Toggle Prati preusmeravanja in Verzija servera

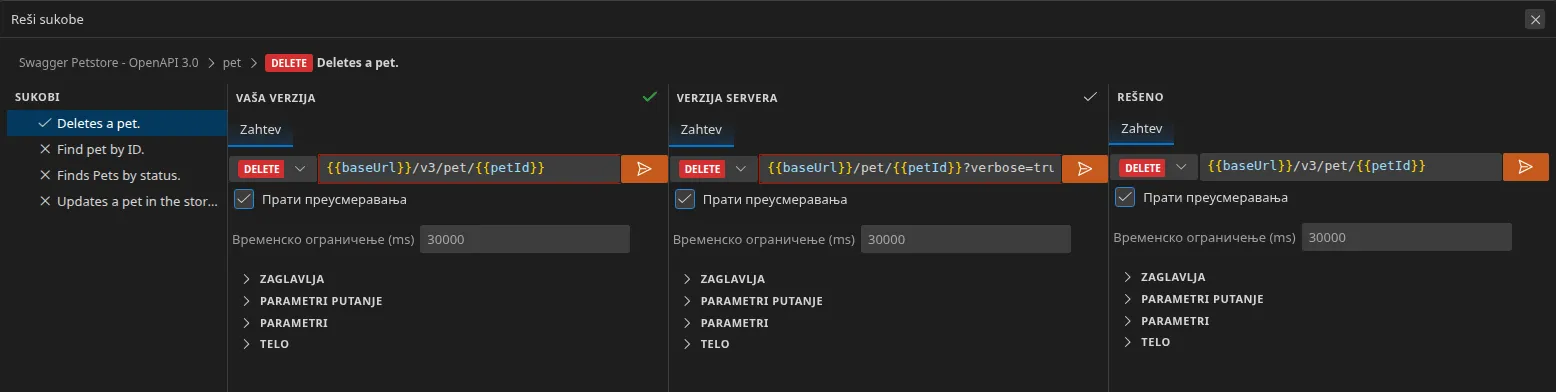[x=685, y=199]
